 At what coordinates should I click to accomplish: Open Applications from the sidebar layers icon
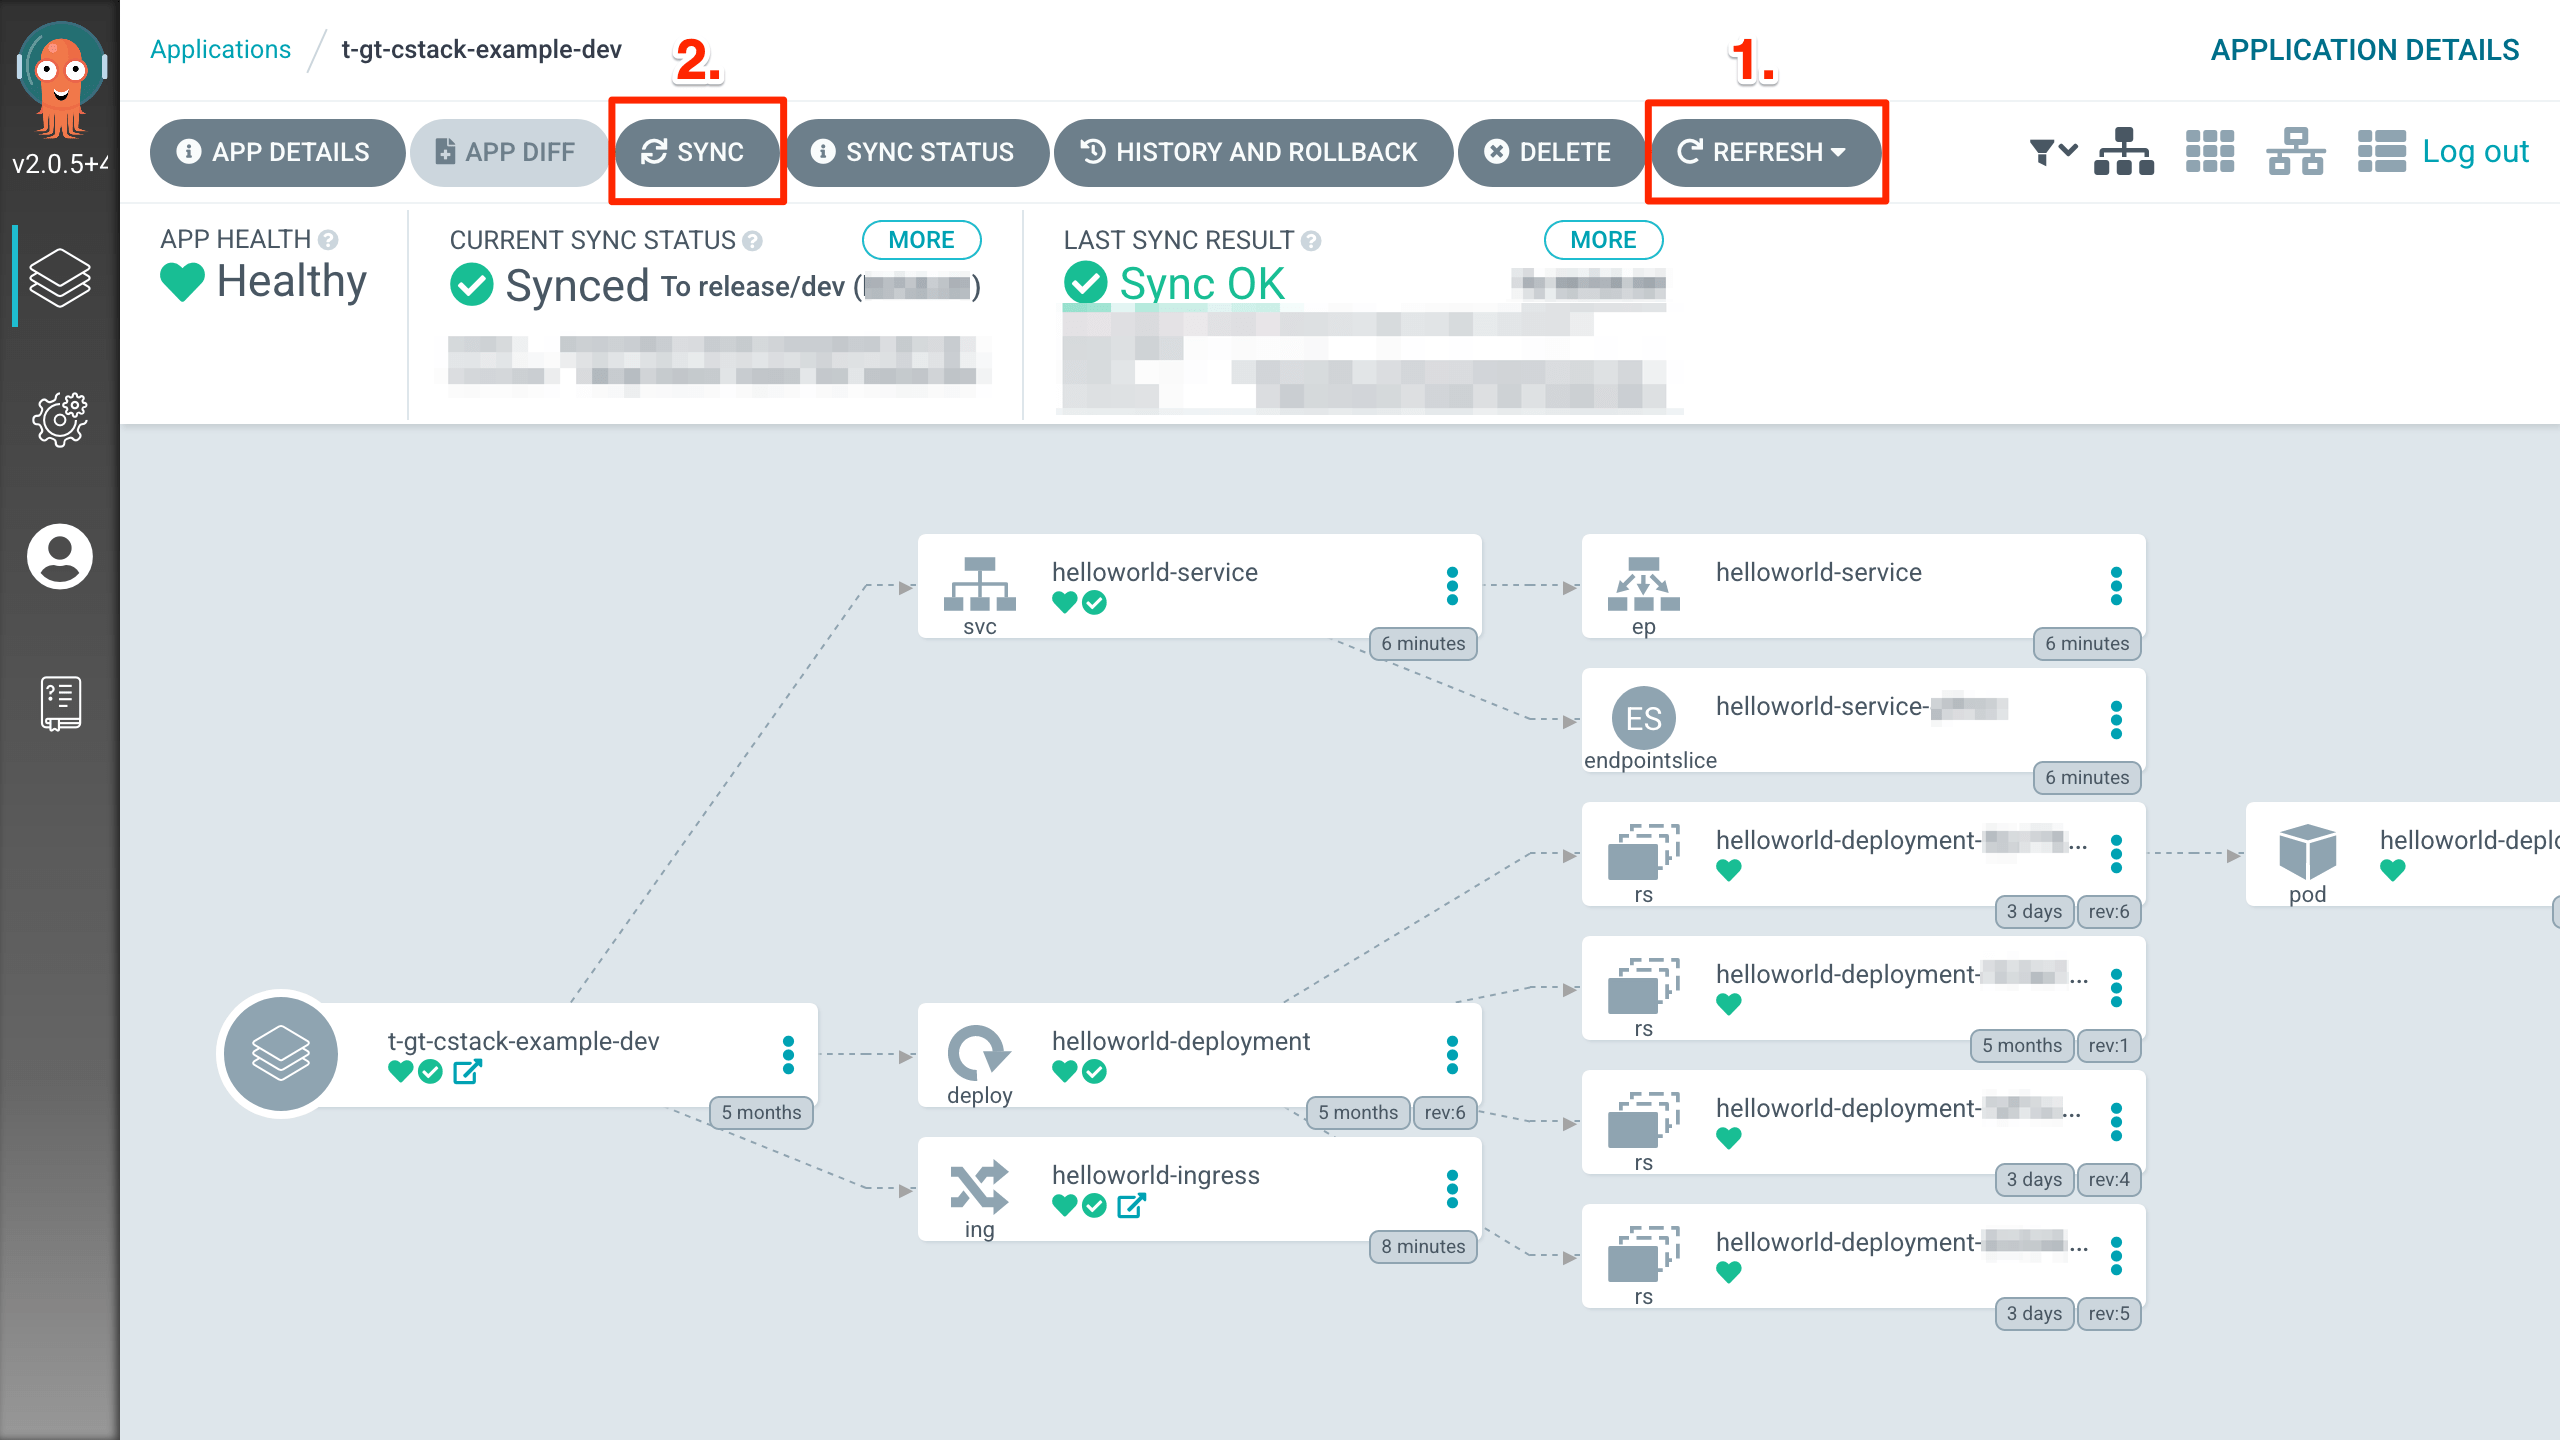coord(59,278)
